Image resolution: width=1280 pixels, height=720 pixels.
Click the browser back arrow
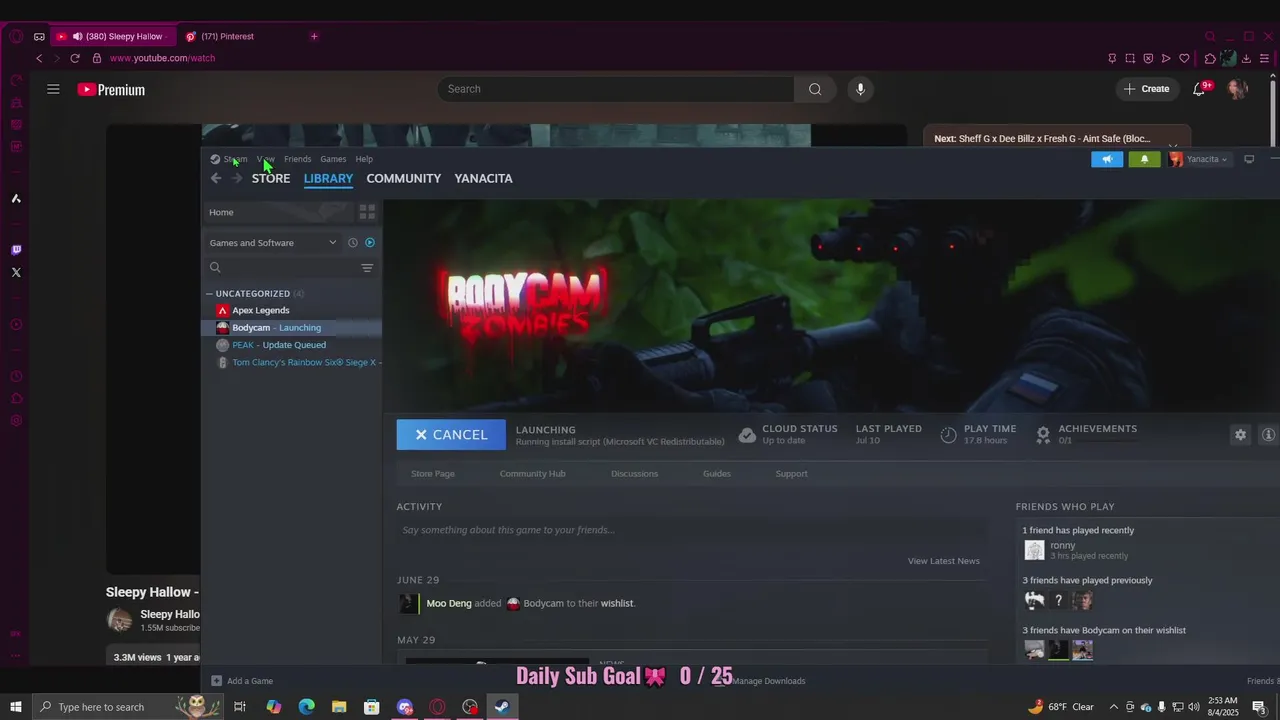pos(39,58)
